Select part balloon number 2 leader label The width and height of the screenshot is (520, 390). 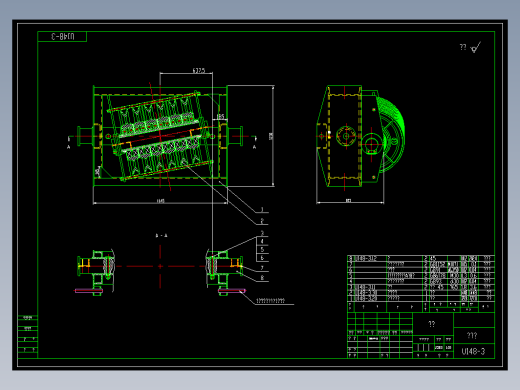[x=262, y=221]
